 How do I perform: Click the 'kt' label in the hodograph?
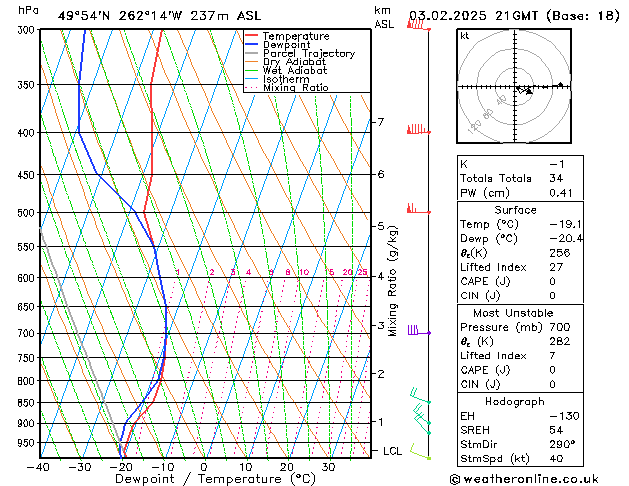pos(465,35)
